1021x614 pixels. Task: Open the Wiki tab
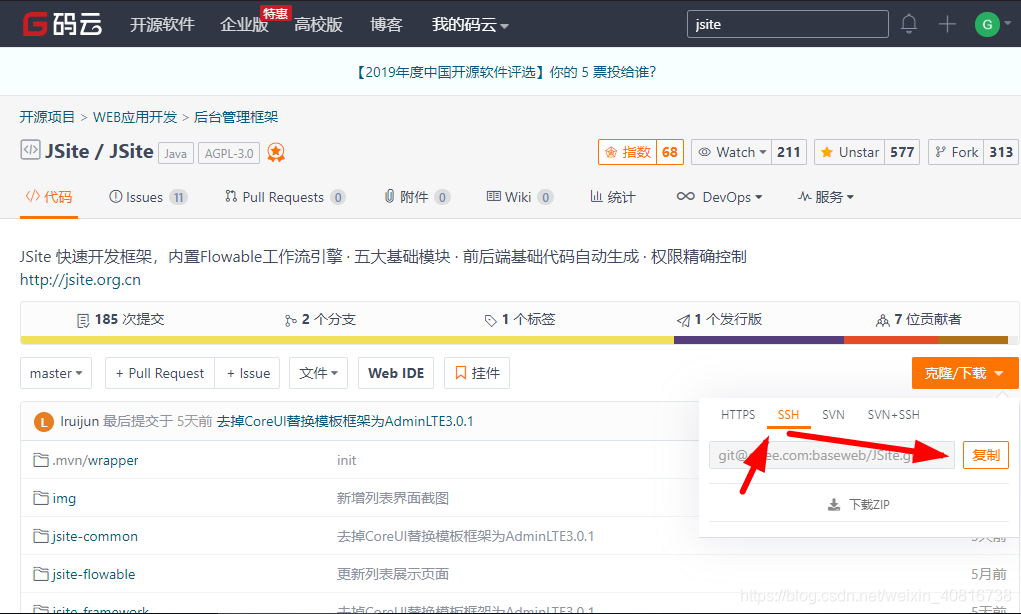pos(520,197)
